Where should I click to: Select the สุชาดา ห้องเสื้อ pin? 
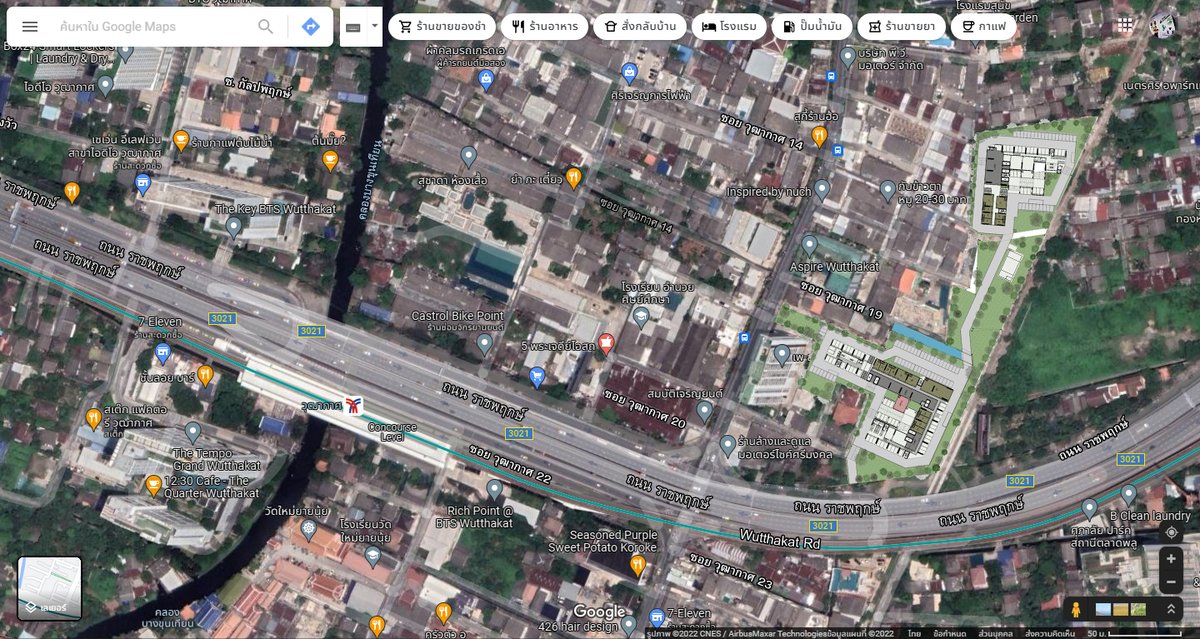pyautogui.click(x=468, y=156)
